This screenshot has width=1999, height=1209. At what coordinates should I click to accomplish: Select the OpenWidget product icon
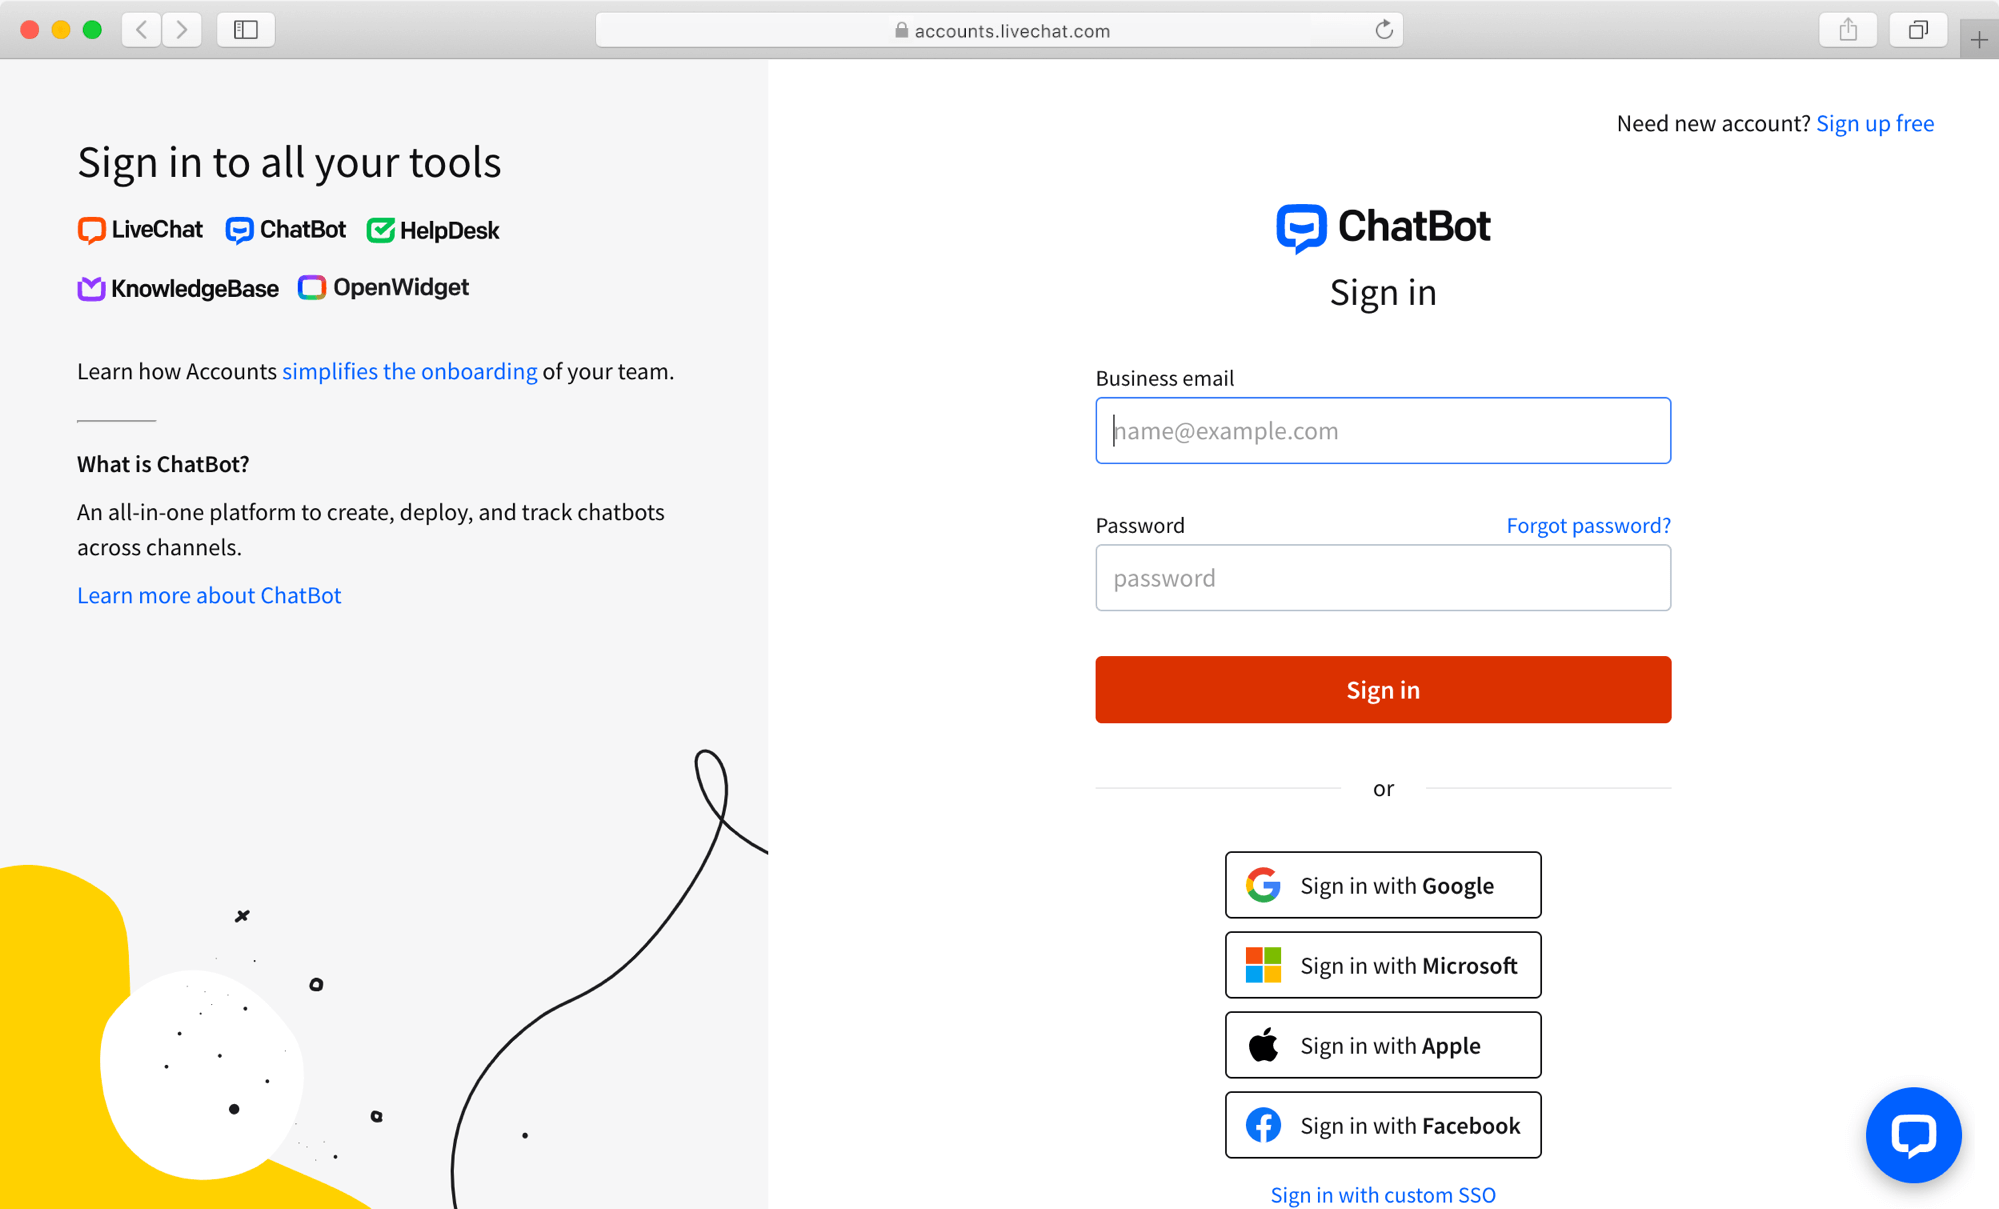[311, 287]
